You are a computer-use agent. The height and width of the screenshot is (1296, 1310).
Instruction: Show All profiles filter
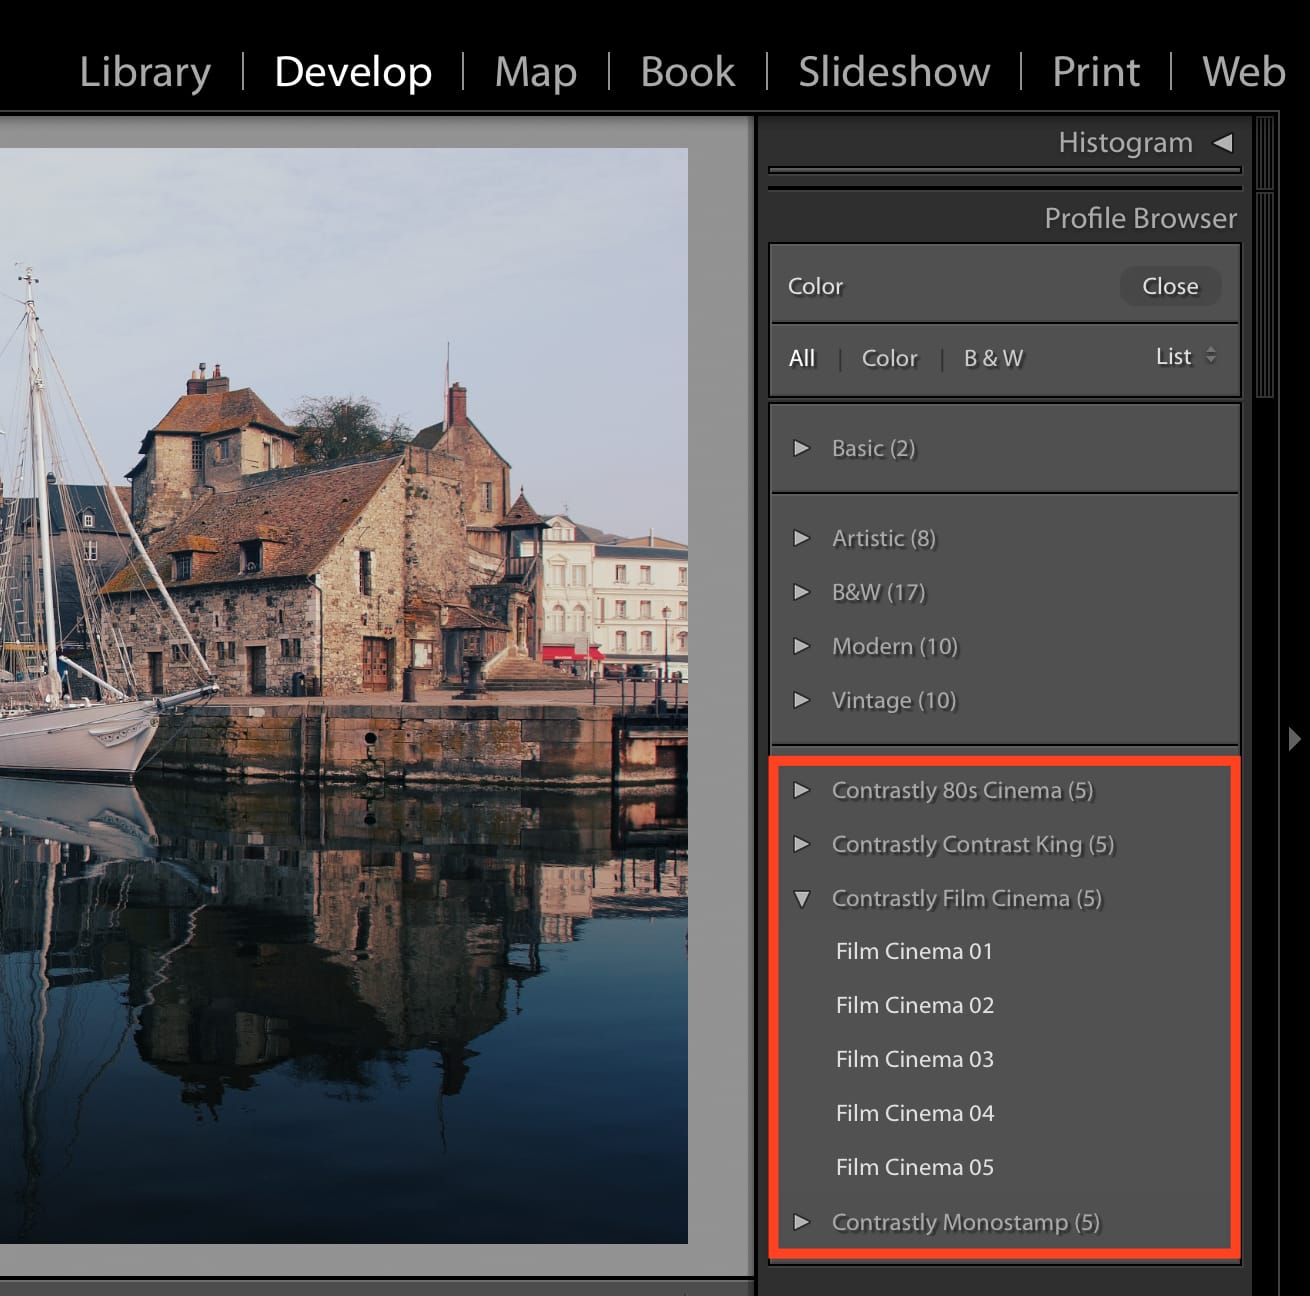[x=802, y=358]
